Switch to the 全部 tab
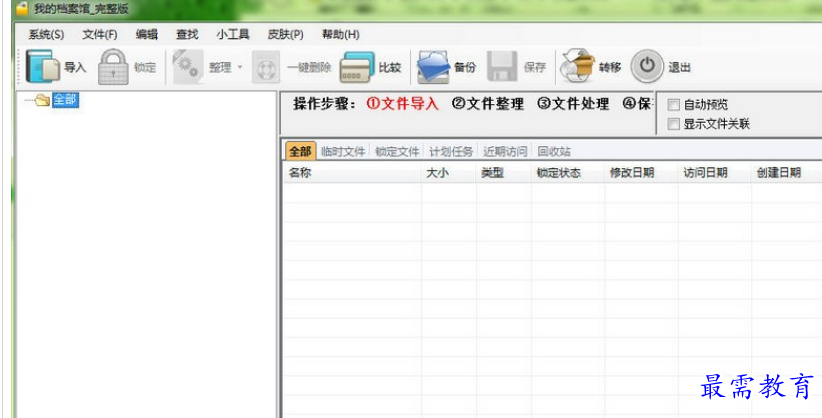 [x=300, y=151]
